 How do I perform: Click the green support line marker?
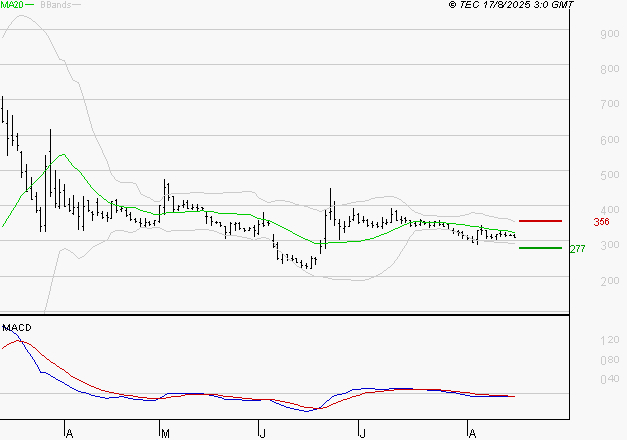tap(540, 248)
